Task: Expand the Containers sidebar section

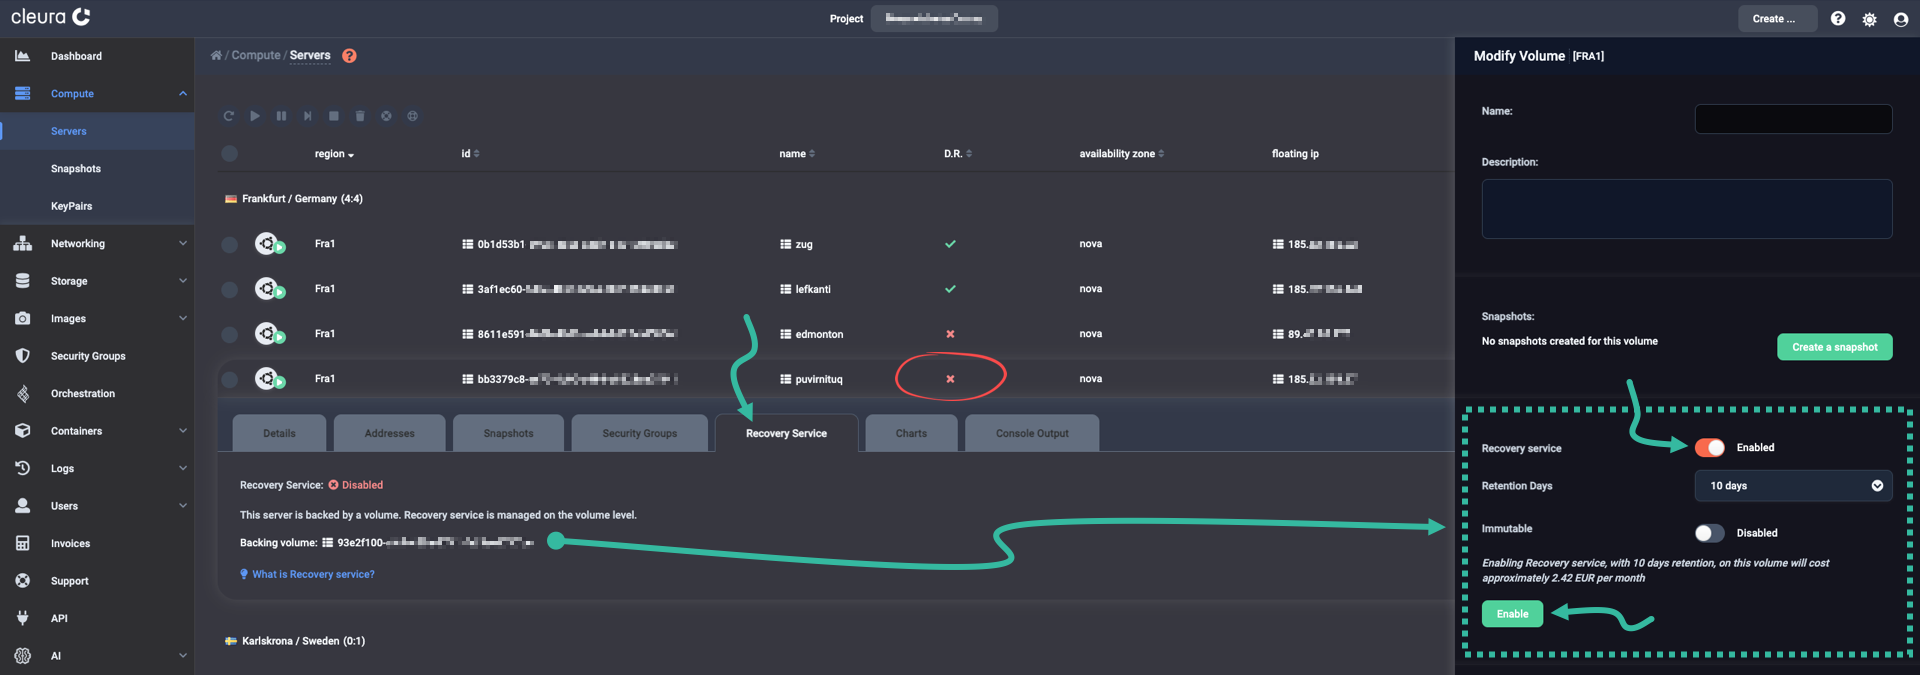Action: 183,431
